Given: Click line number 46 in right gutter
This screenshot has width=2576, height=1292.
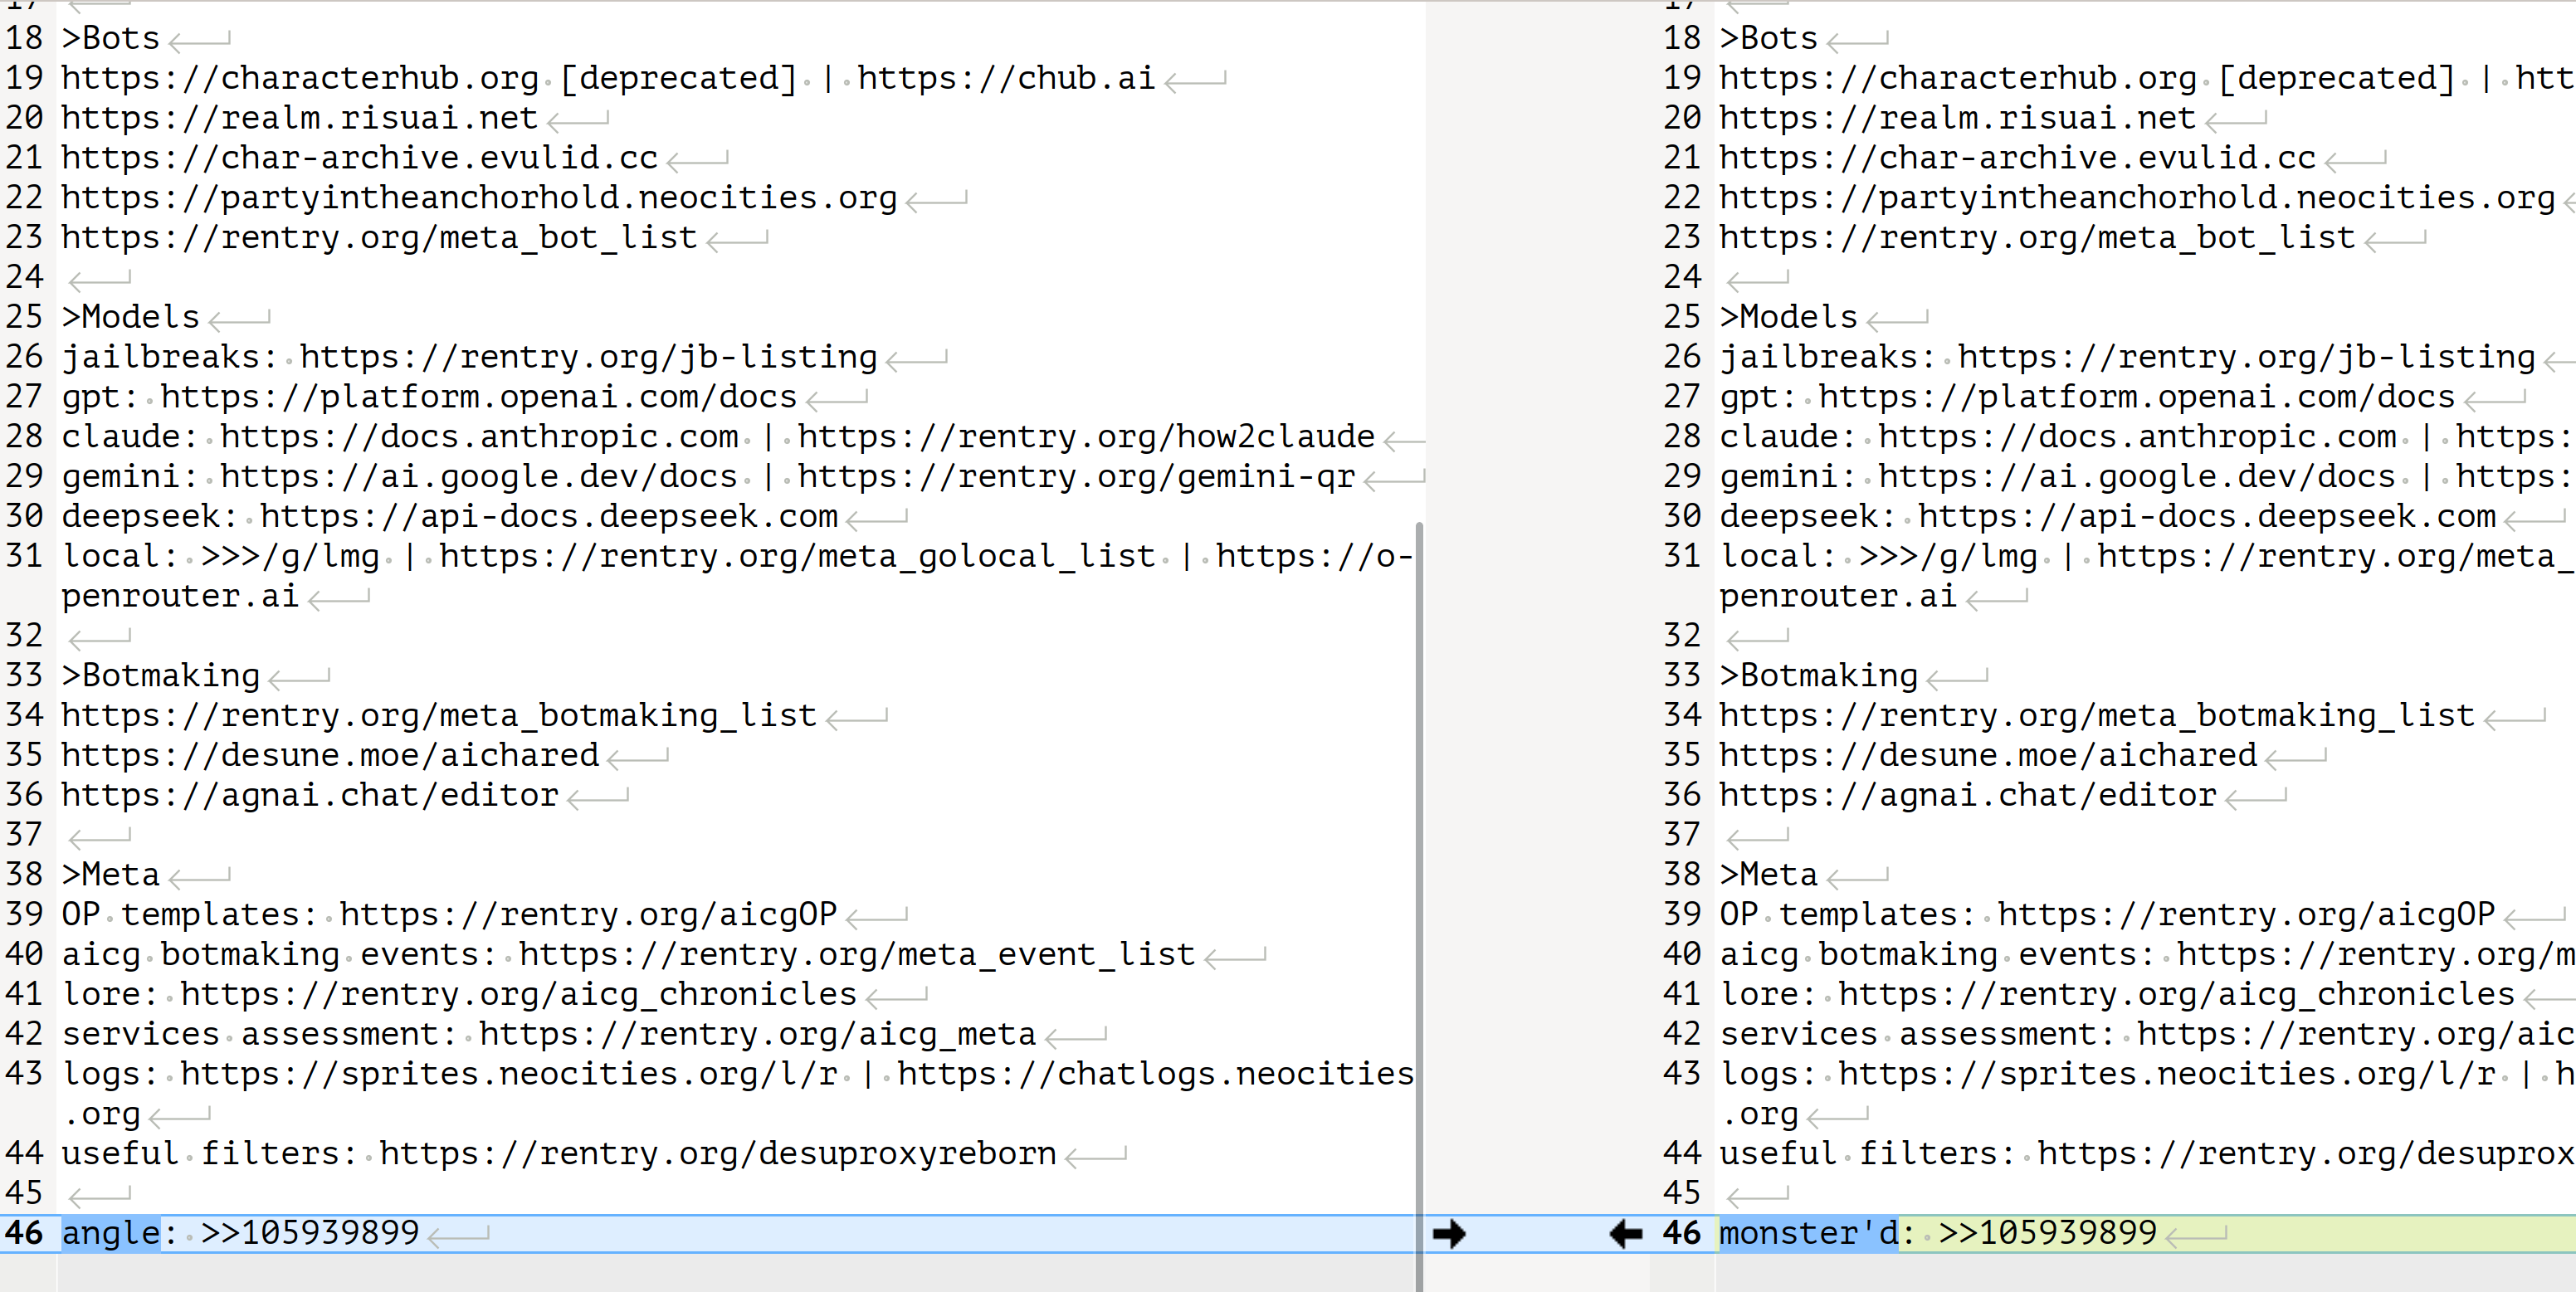Looking at the screenshot, I should (x=1682, y=1233).
